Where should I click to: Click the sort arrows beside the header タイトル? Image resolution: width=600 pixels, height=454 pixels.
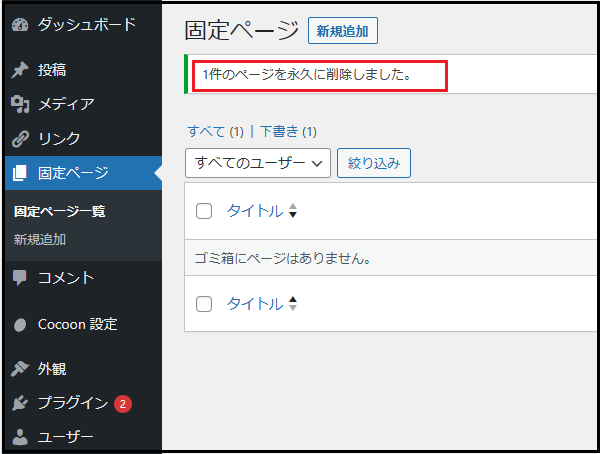293,211
